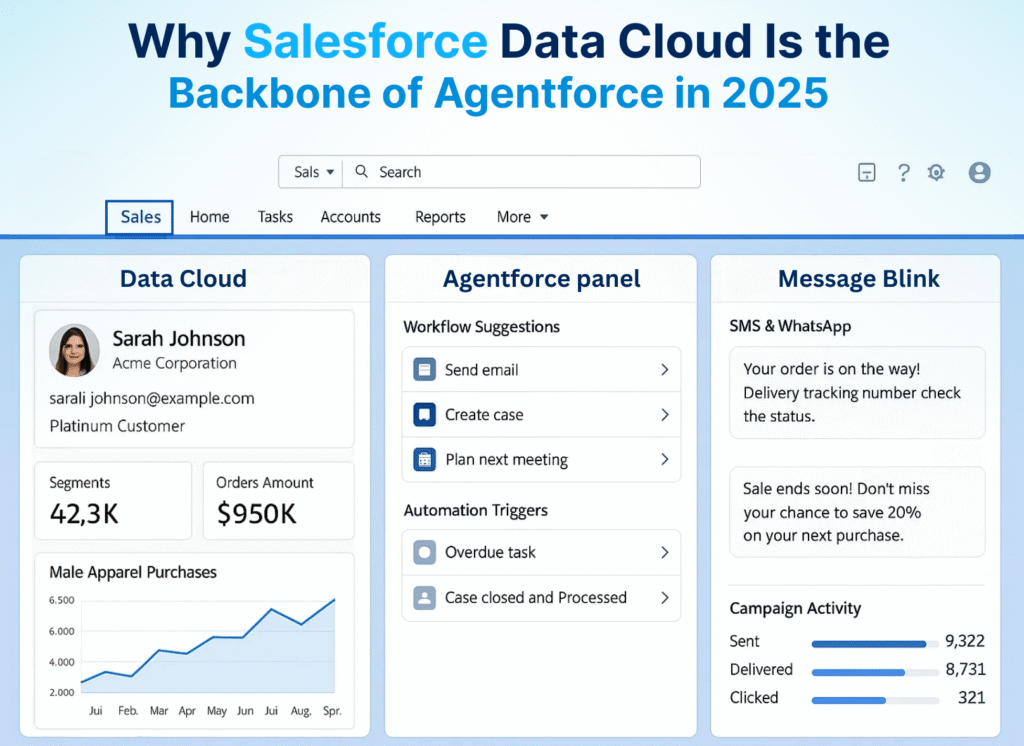Open the Setup gear icon
The image size is (1024, 746).
(936, 172)
